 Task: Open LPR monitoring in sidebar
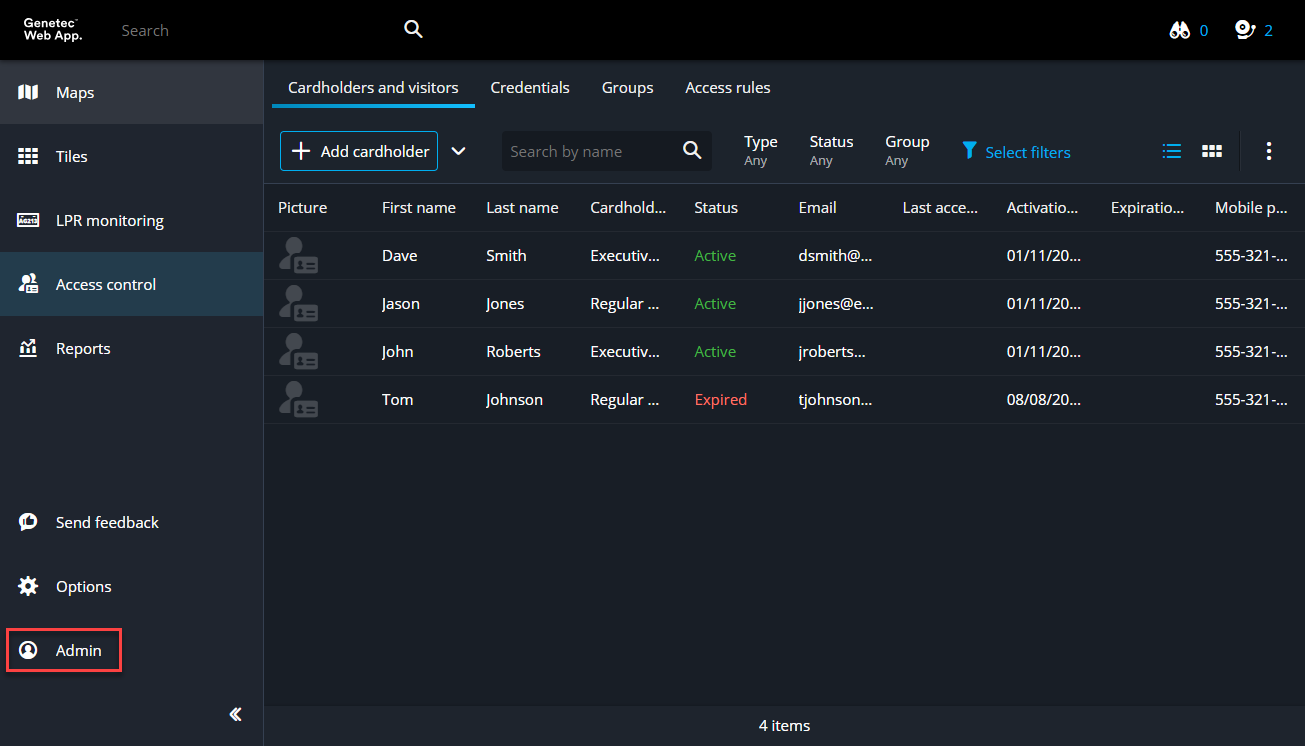point(109,221)
